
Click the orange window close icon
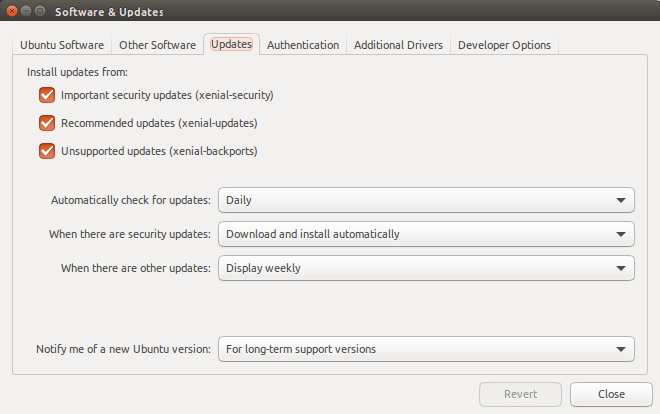(x=12, y=11)
